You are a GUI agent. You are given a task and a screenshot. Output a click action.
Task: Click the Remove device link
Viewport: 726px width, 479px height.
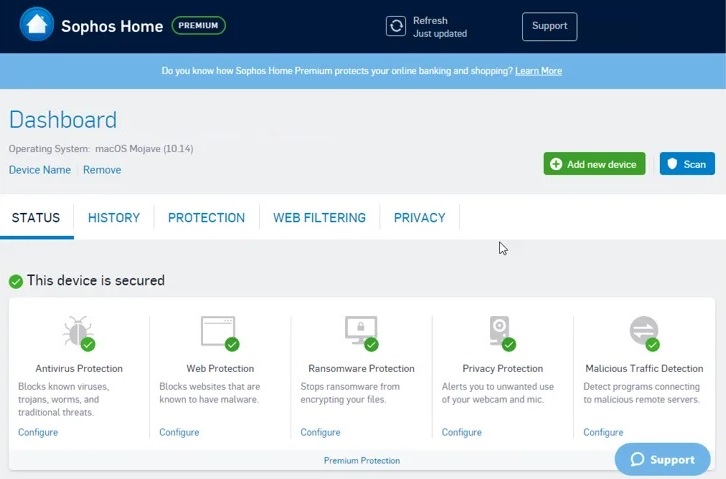coord(102,170)
